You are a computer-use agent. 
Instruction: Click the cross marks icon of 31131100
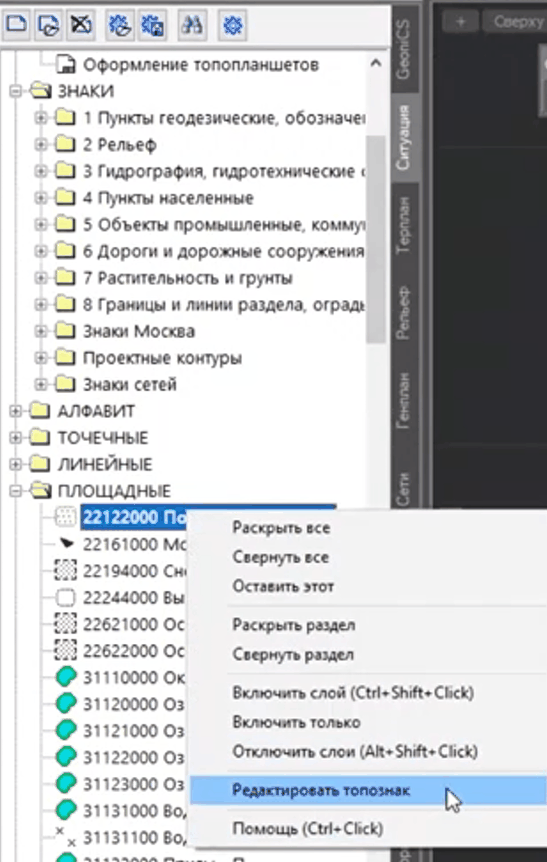[x=66, y=837]
